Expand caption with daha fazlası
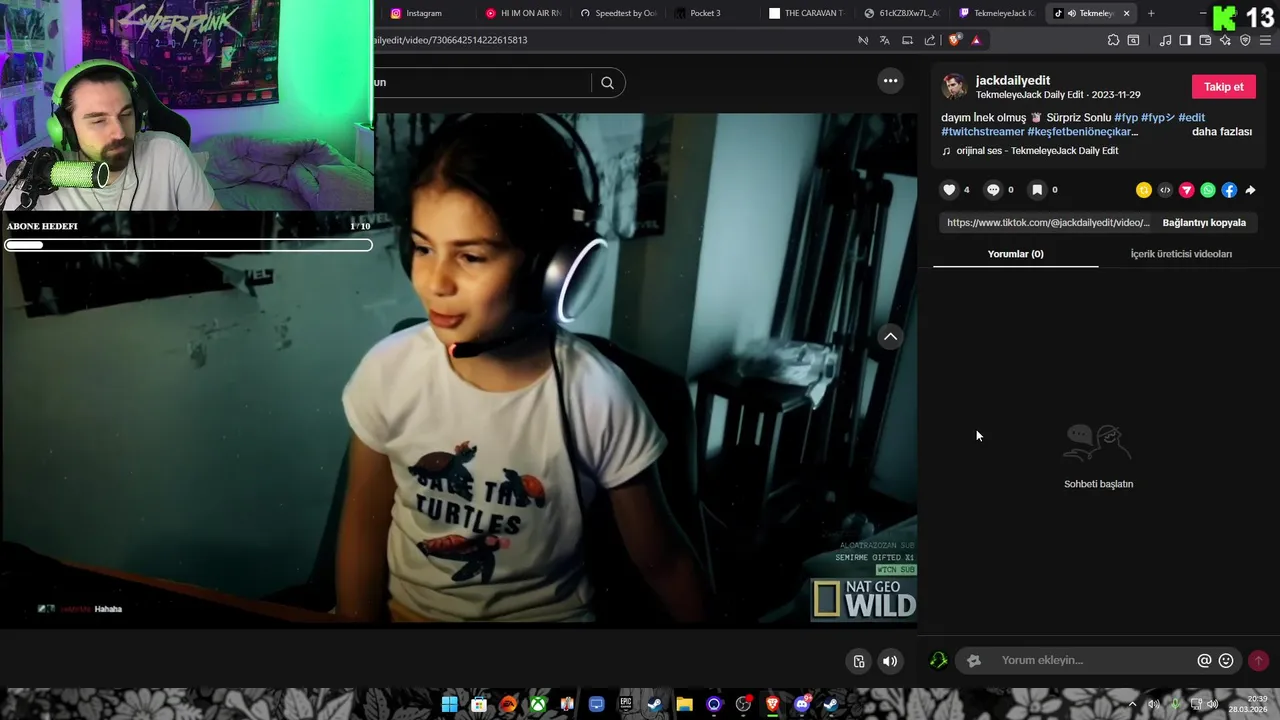Screen dimensions: 1280x720 (x=1222, y=132)
